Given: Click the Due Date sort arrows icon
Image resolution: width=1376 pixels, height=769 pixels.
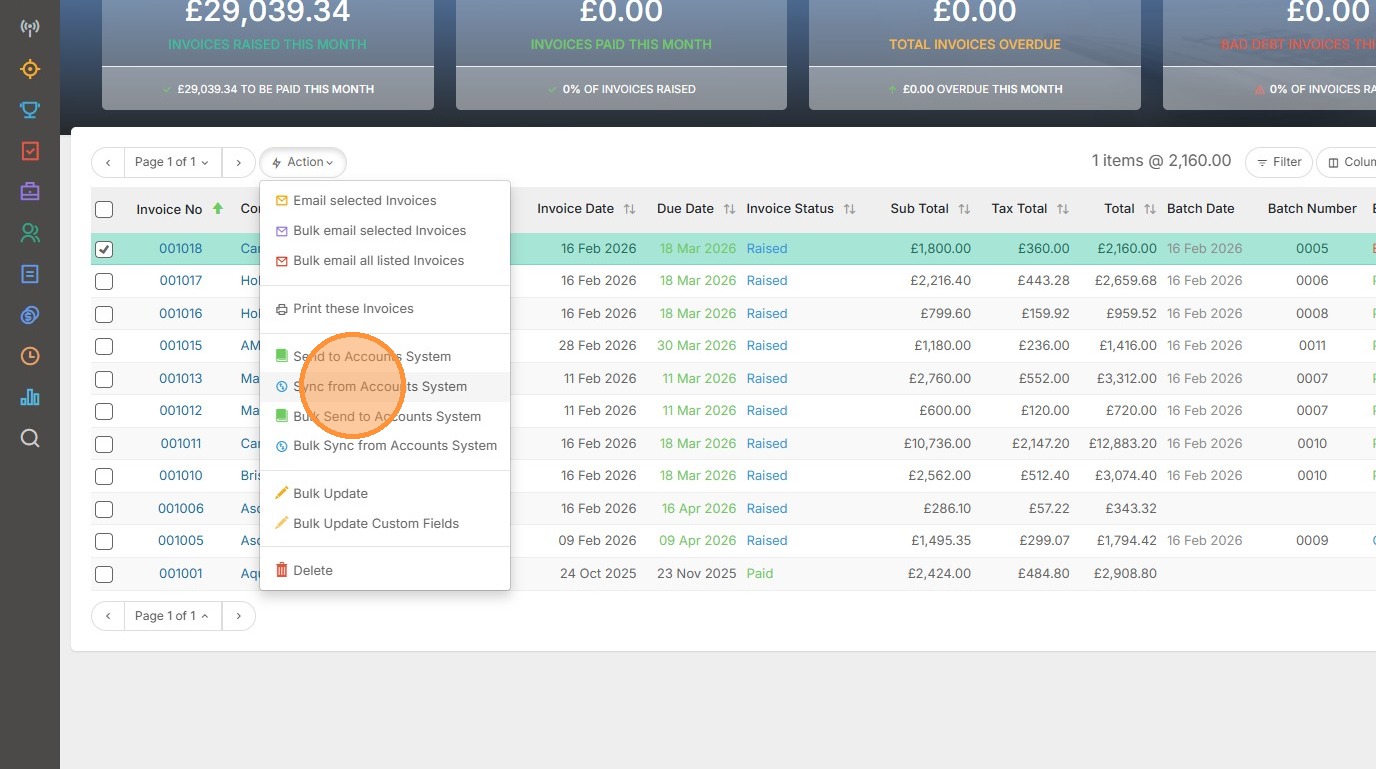Looking at the screenshot, I should click(x=729, y=209).
